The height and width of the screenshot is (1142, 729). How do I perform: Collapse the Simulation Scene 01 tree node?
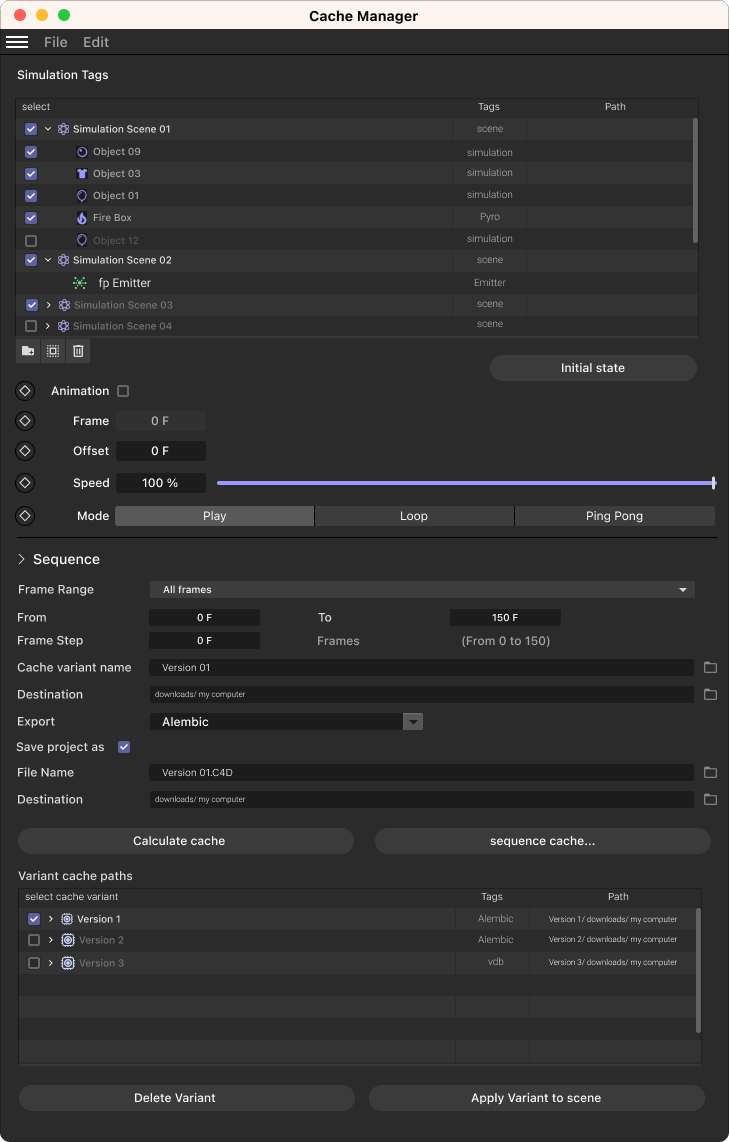(48, 129)
